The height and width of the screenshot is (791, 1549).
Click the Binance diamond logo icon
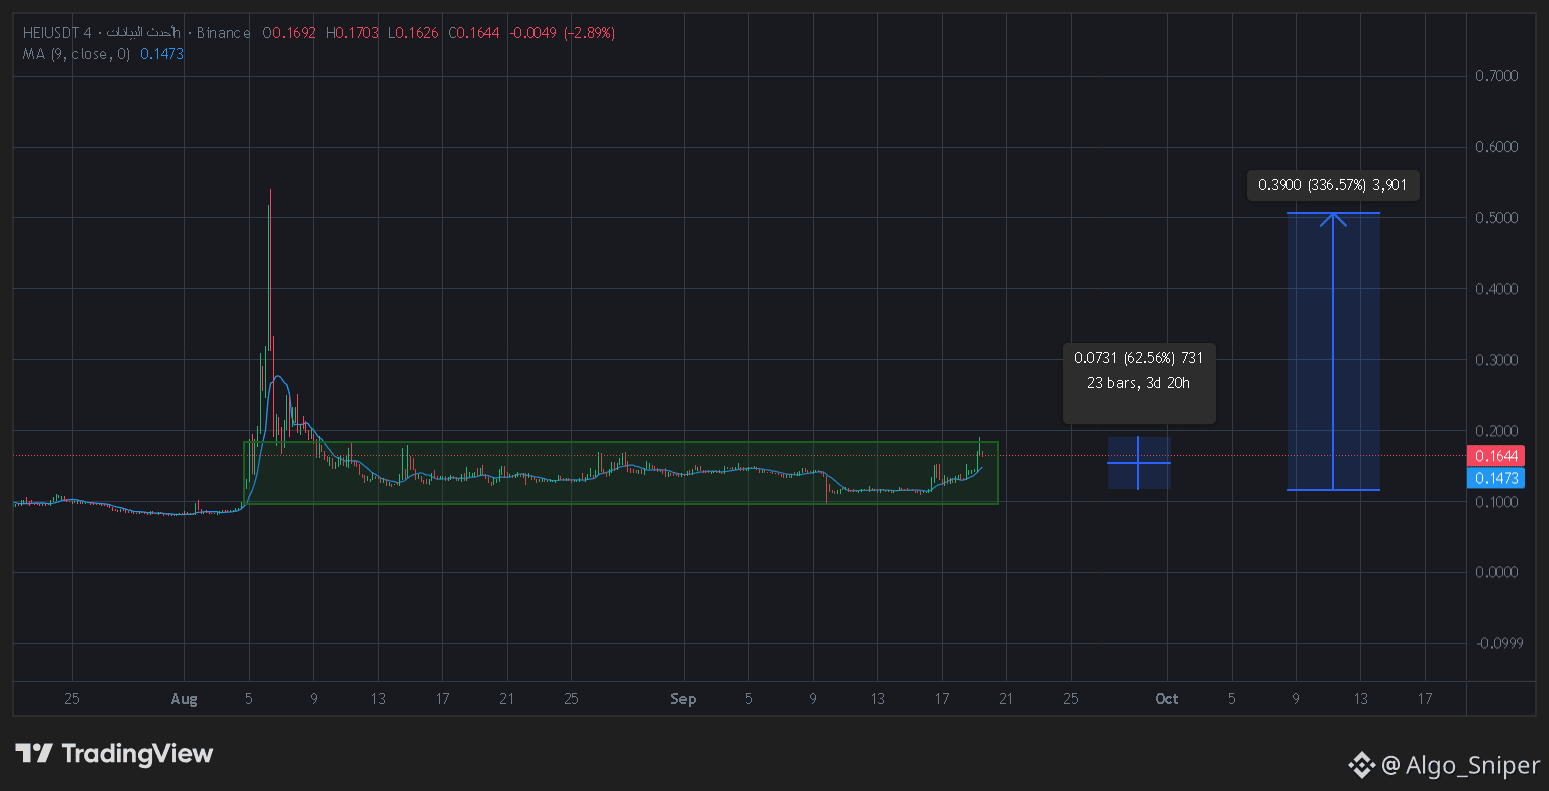pos(1362,766)
